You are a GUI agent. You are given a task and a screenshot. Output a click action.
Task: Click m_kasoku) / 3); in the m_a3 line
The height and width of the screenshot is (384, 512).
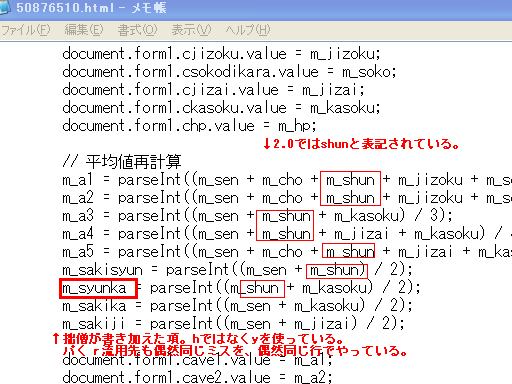(x=394, y=216)
